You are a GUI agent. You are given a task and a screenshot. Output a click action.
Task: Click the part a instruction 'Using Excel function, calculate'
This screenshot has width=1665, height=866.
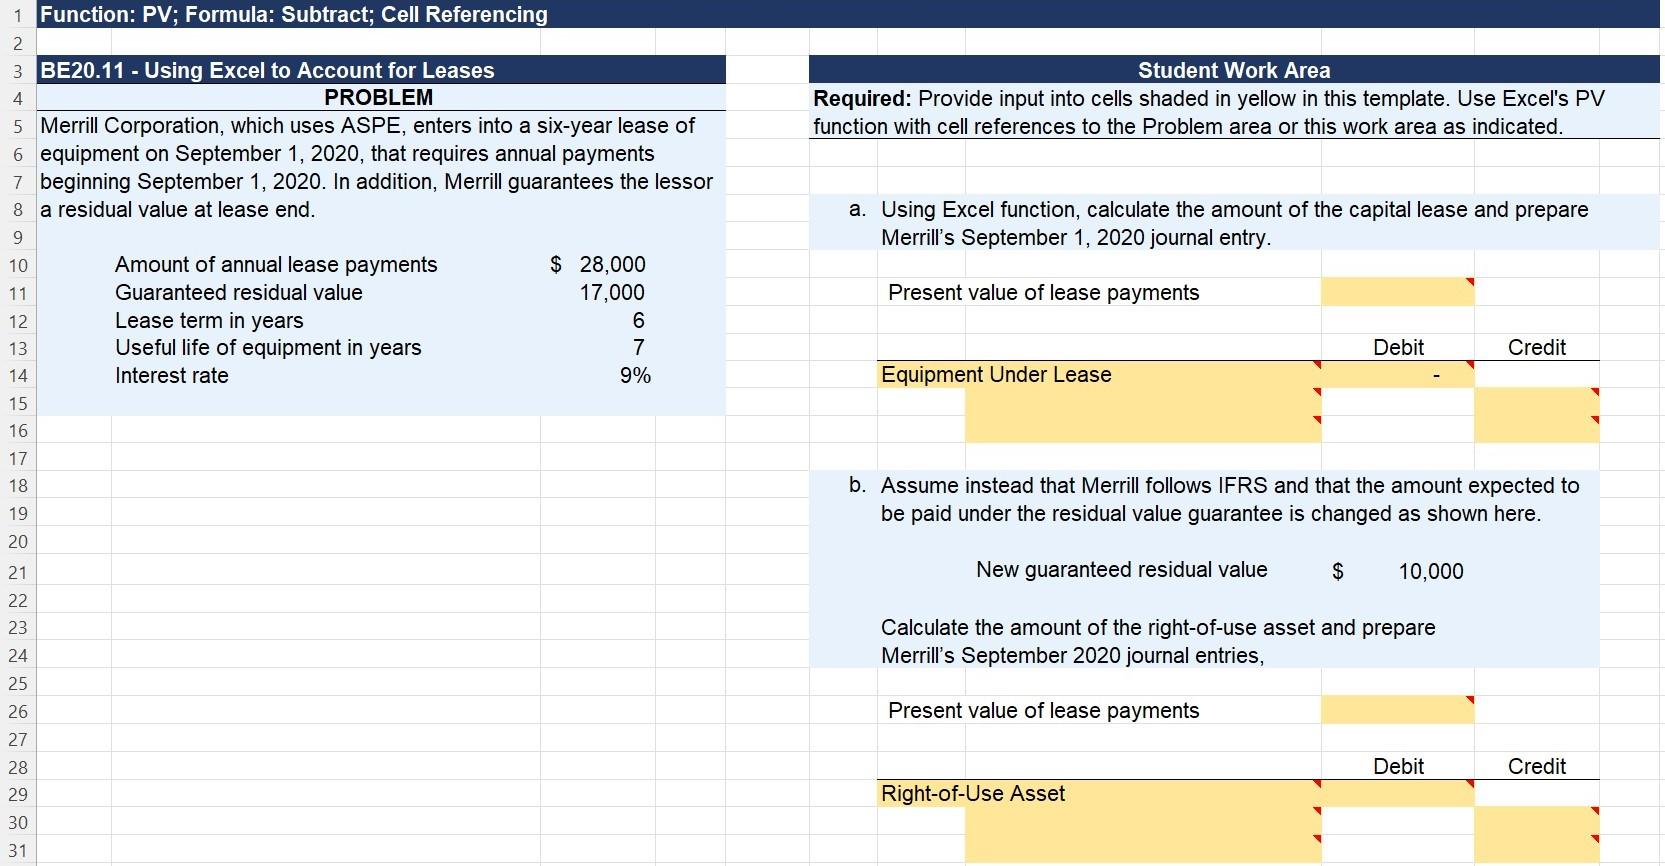coord(1029,209)
